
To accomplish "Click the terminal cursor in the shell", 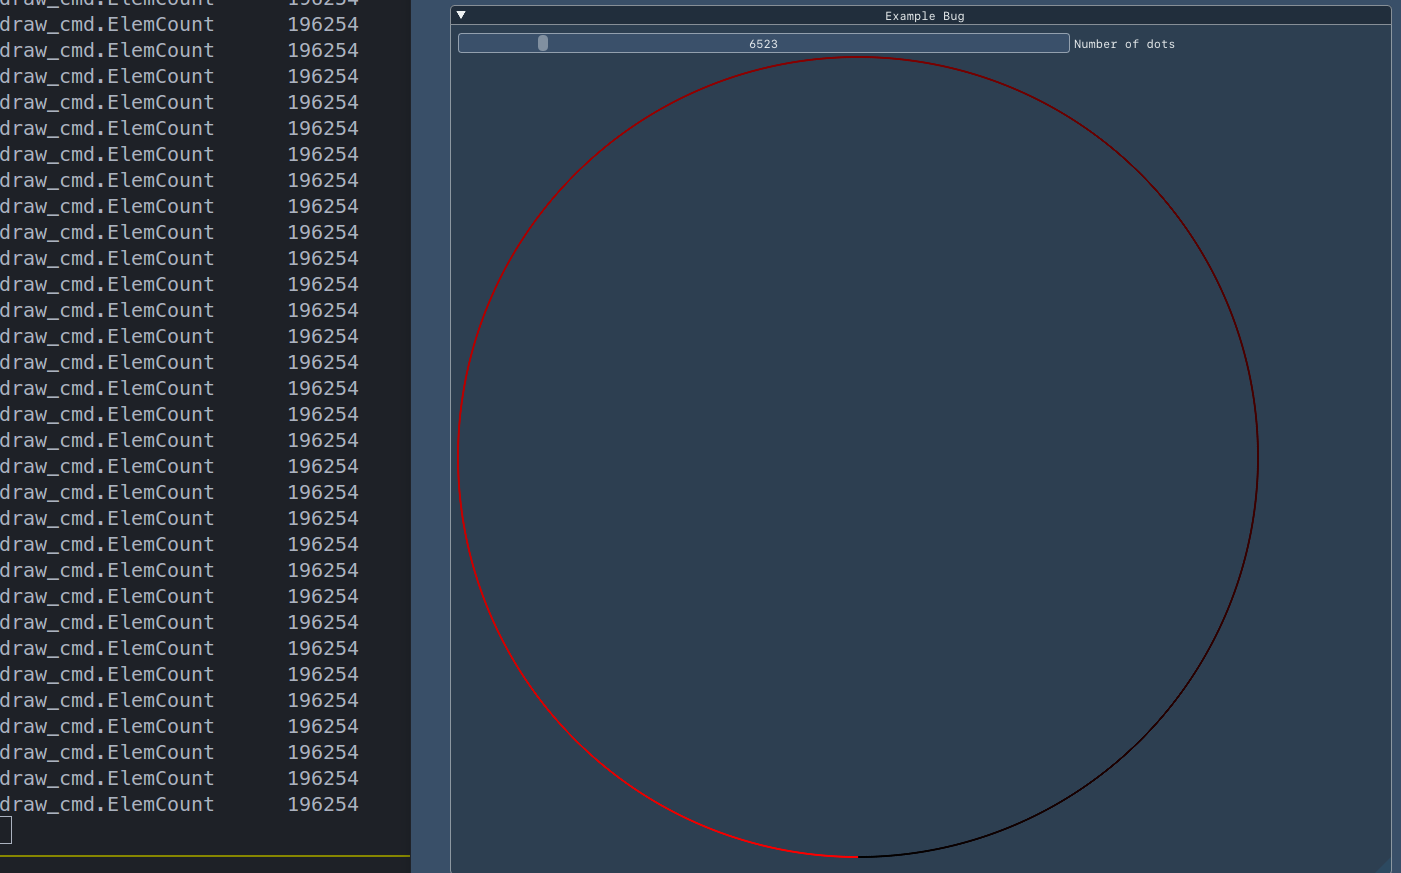I will tap(5, 829).
